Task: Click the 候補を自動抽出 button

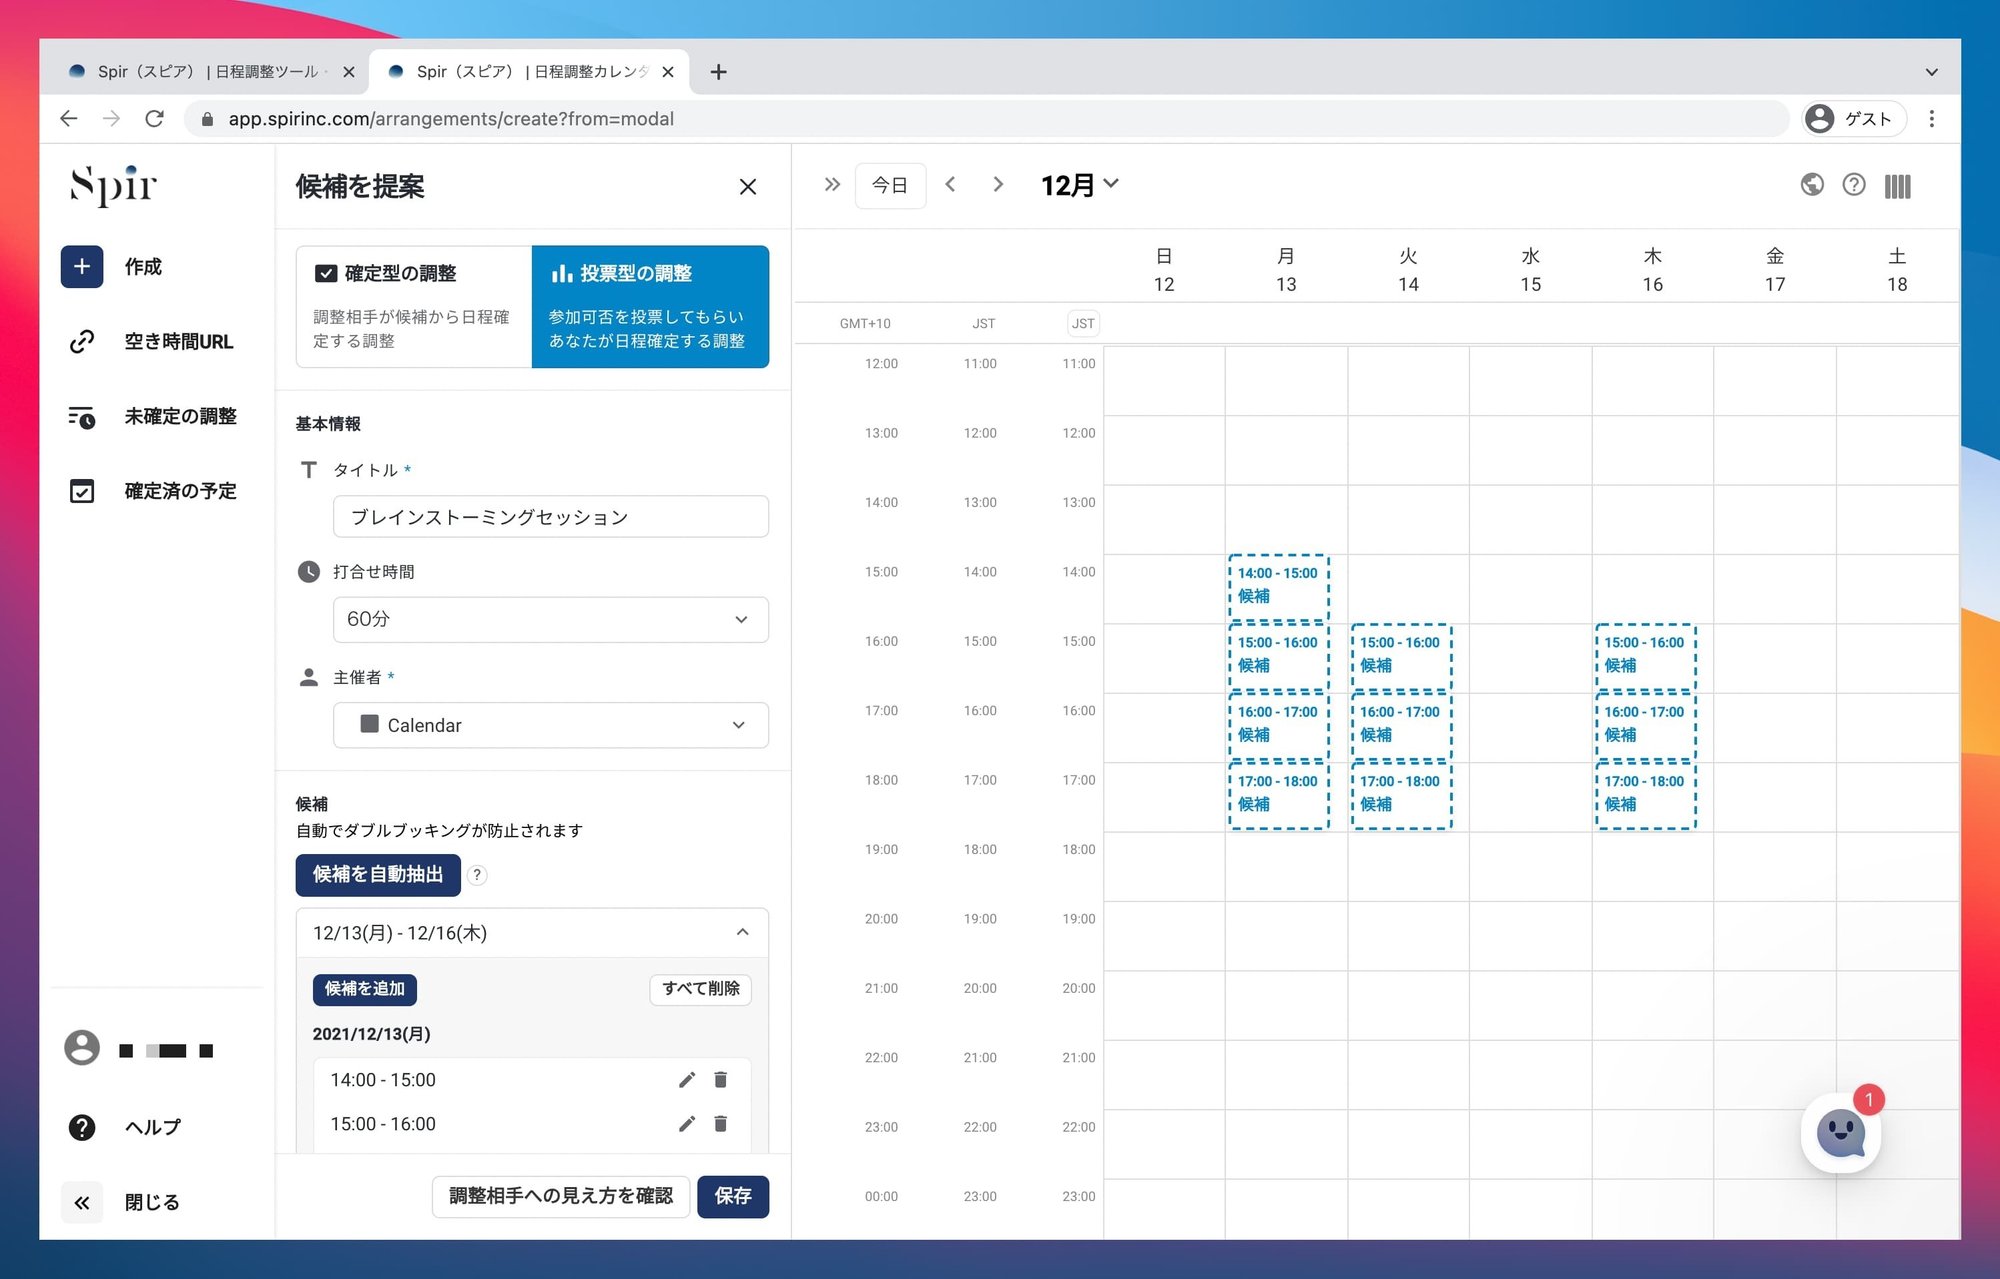Action: pyautogui.click(x=377, y=874)
